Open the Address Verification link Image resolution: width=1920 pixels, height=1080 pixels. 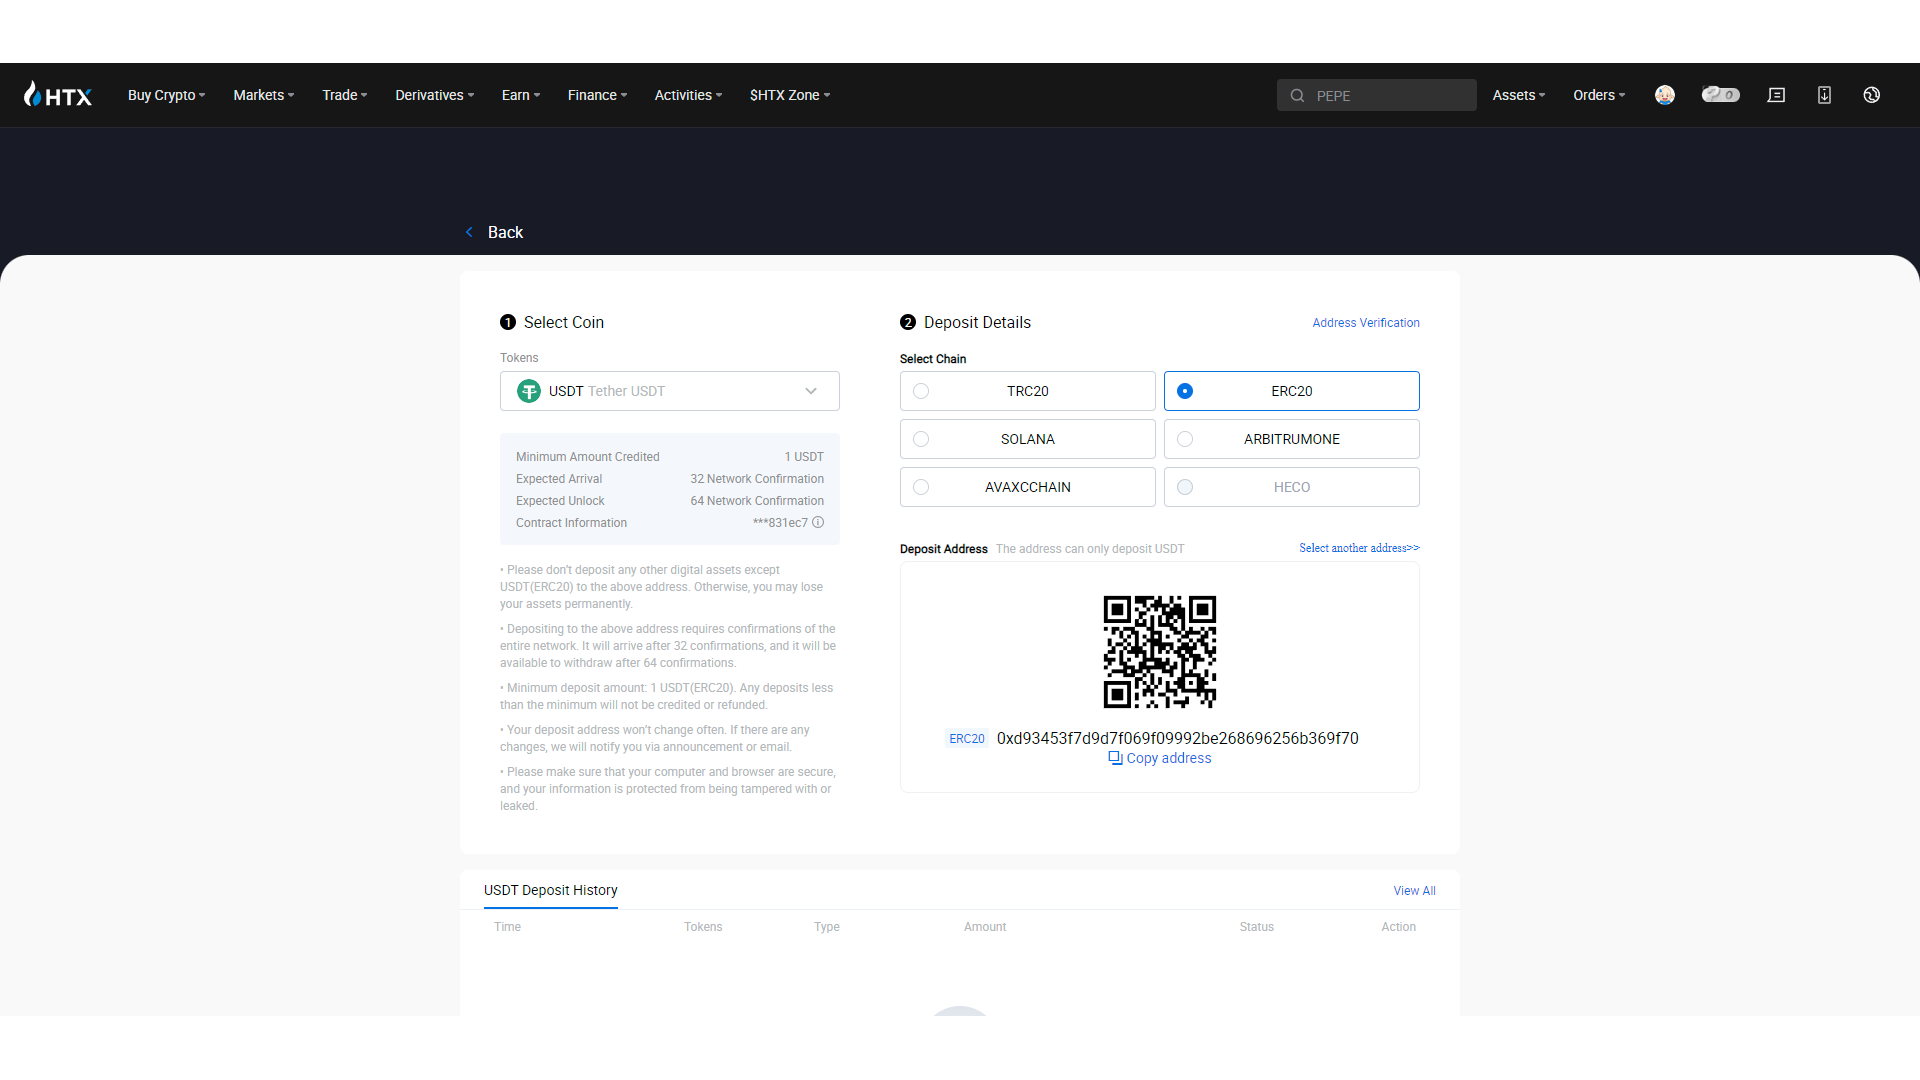(1366, 323)
